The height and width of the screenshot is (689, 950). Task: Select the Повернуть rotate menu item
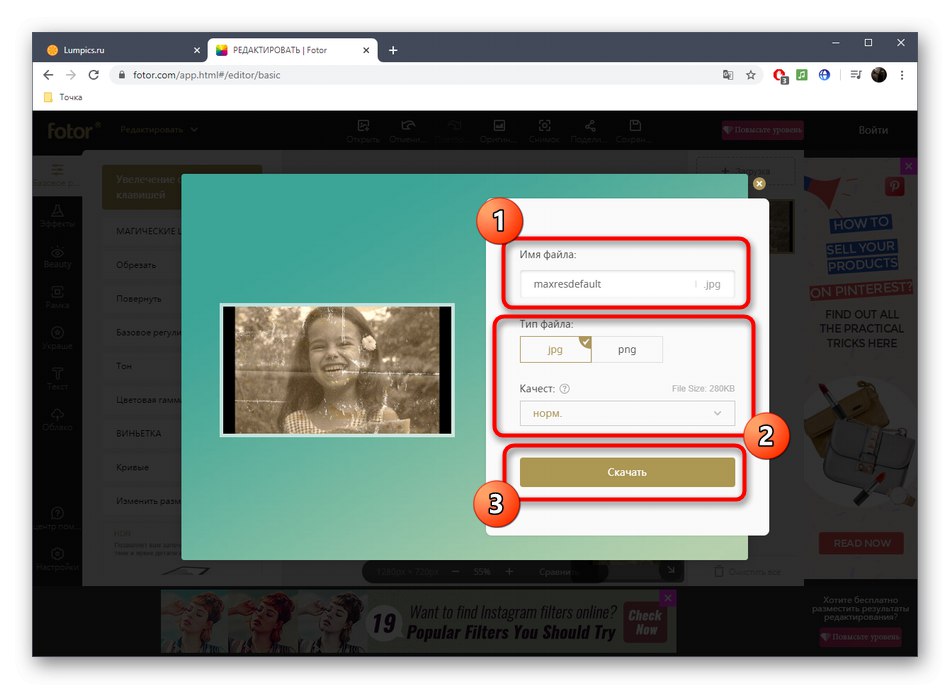coord(142,299)
